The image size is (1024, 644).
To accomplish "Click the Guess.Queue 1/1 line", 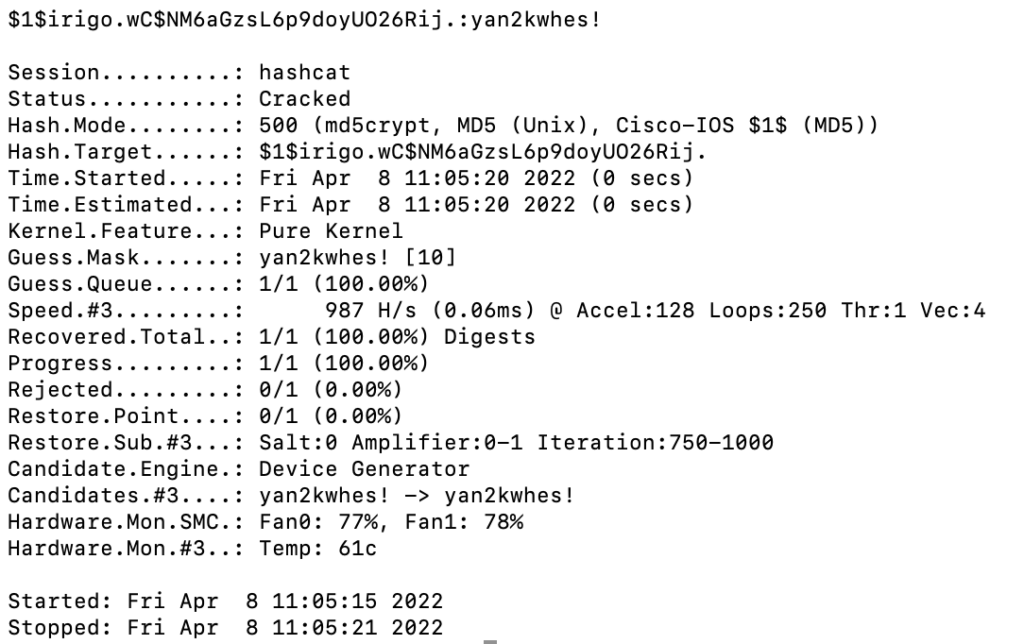I will pyautogui.click(x=217, y=284).
